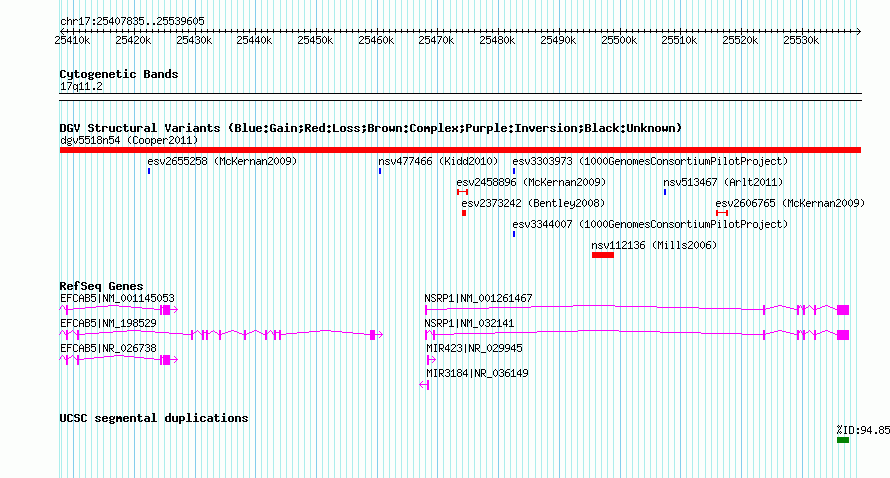
Task: Click the blue esv3344007 gain marker
Action: pos(514,234)
